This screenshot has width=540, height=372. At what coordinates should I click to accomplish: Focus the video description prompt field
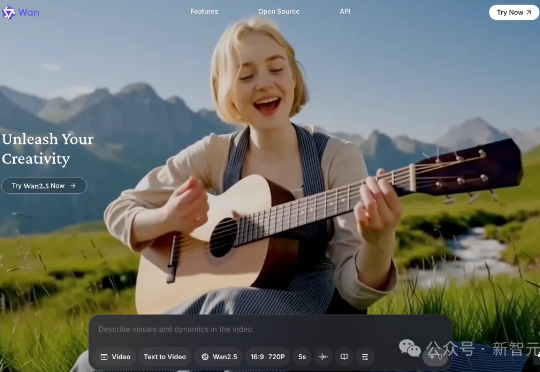pyautogui.click(x=270, y=329)
